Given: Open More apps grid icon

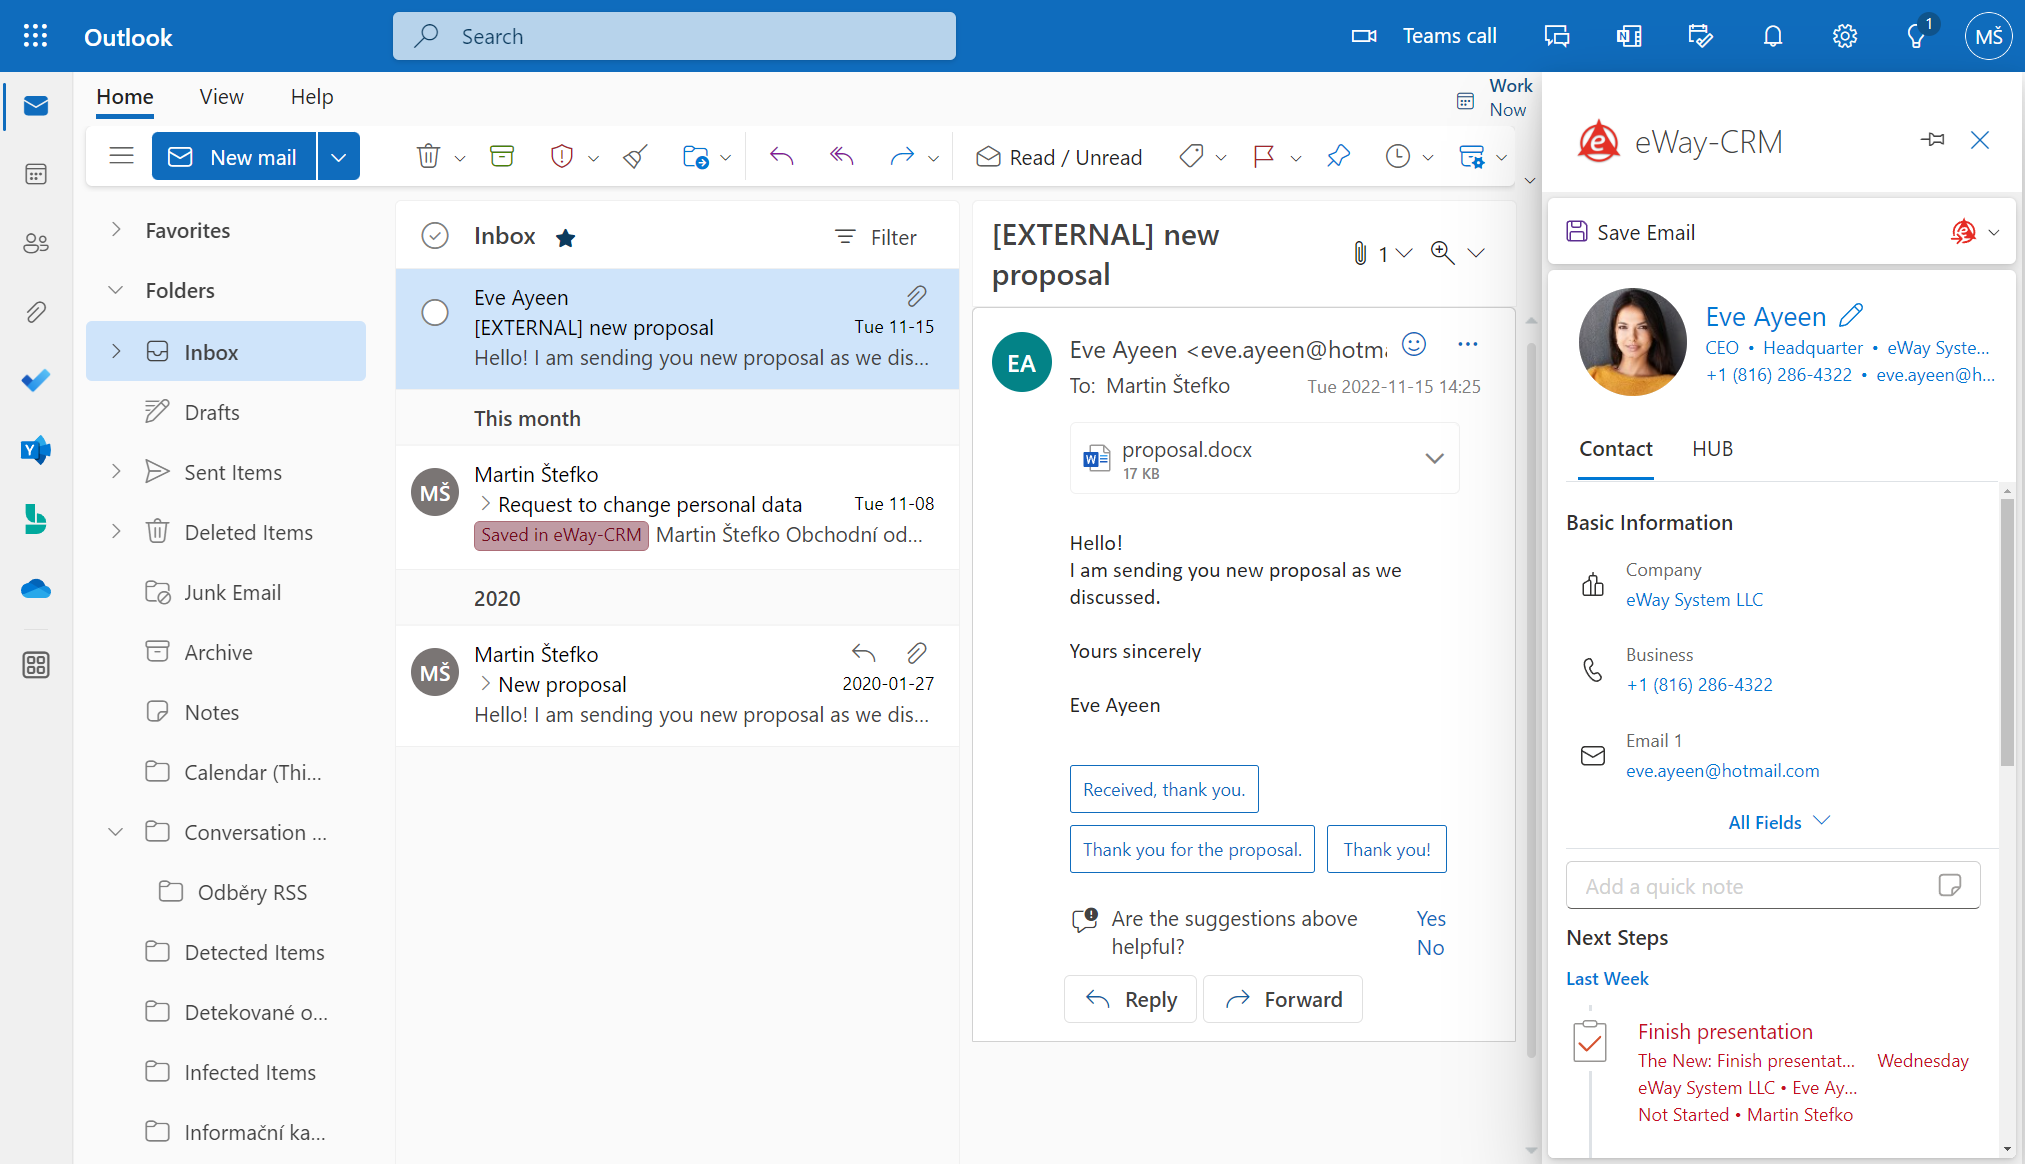Looking at the screenshot, I should 36,665.
